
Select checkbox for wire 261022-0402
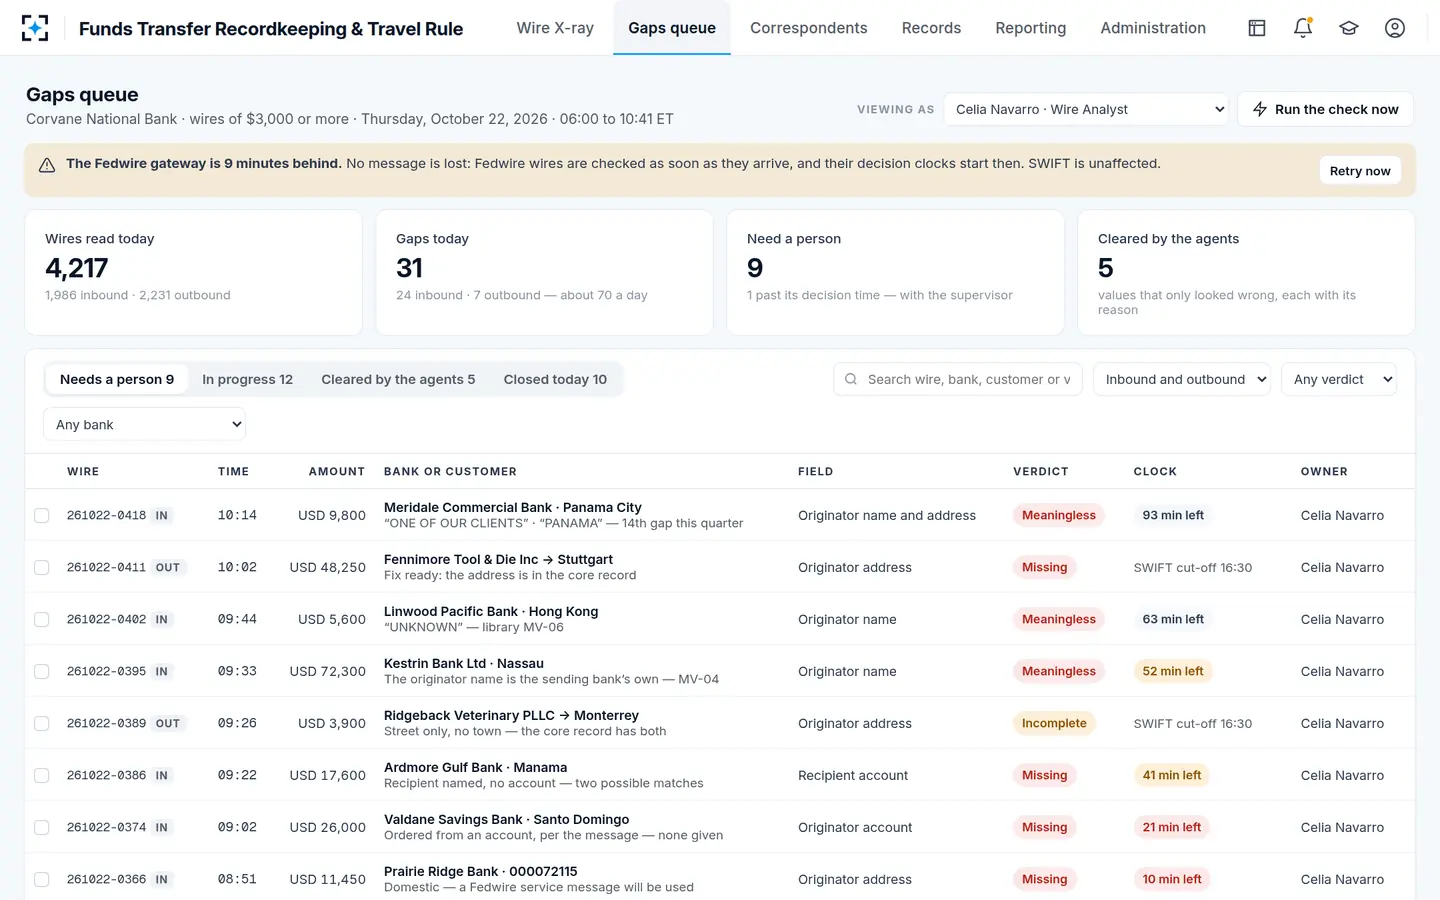(42, 620)
